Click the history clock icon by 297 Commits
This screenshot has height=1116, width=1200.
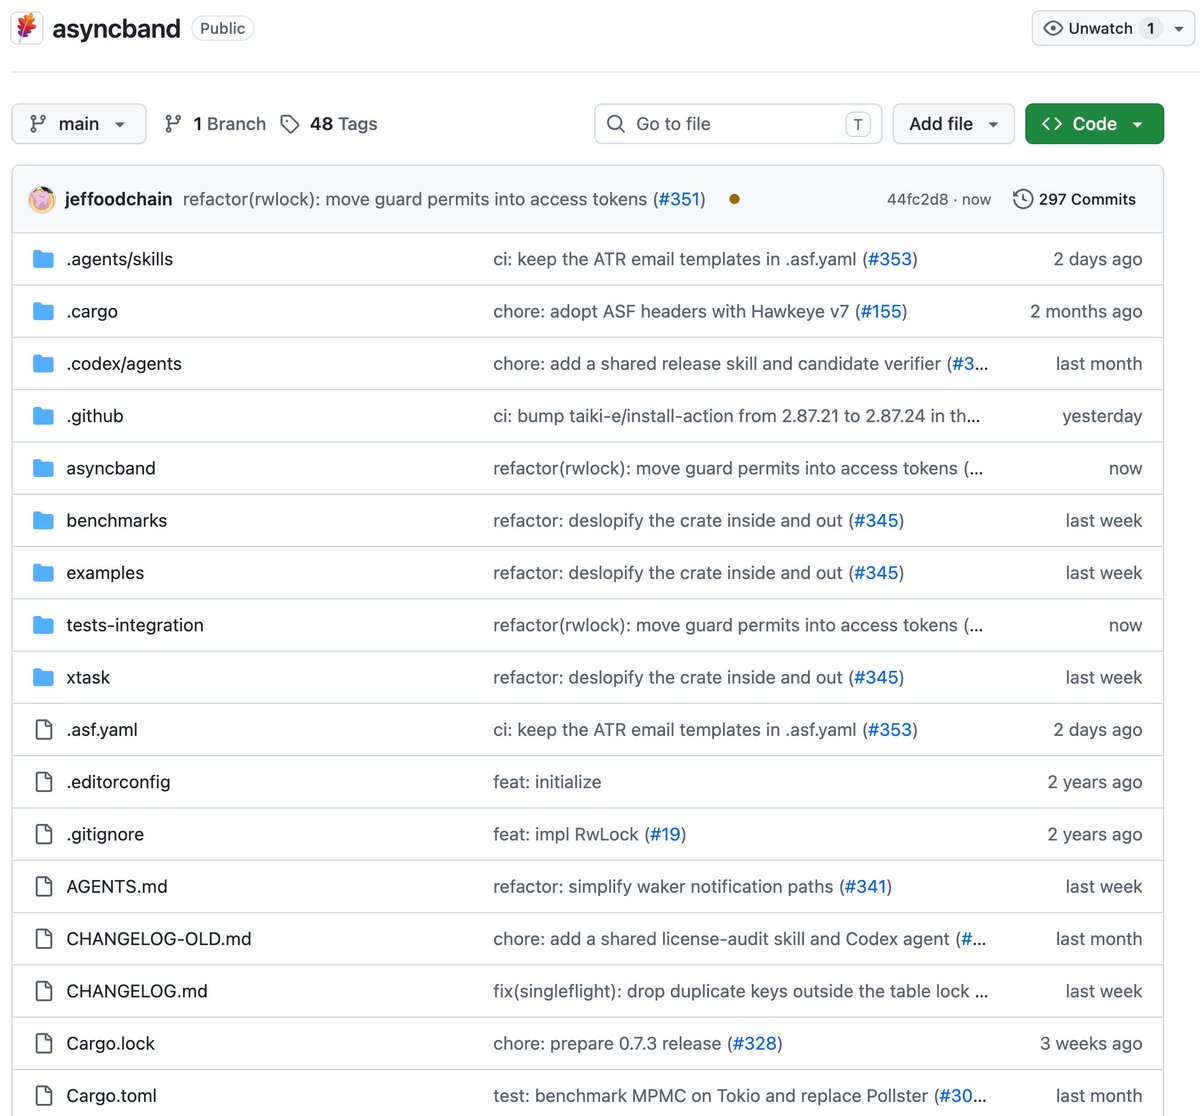coord(1023,199)
